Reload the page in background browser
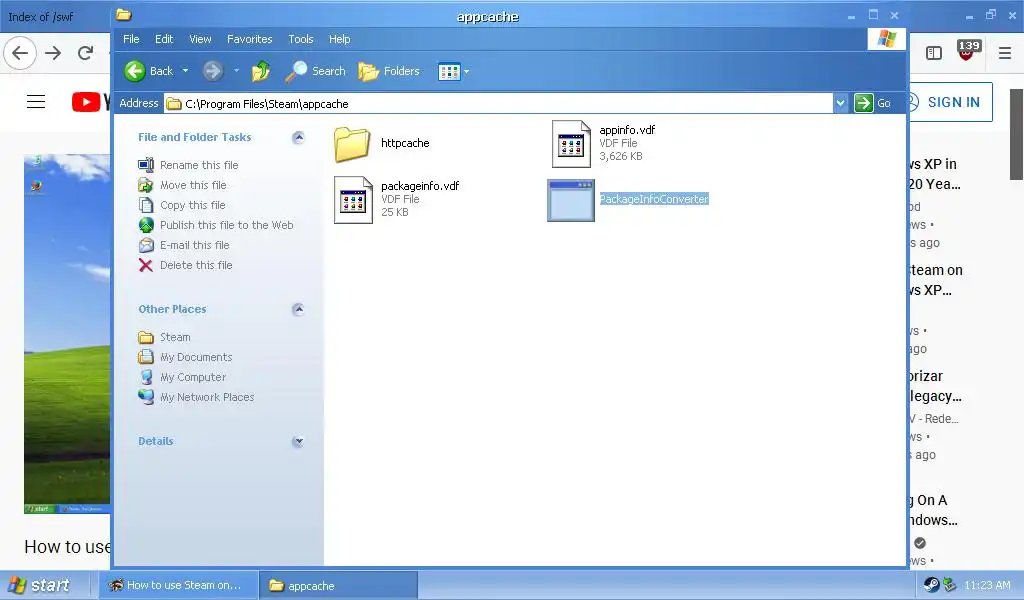 coord(86,53)
